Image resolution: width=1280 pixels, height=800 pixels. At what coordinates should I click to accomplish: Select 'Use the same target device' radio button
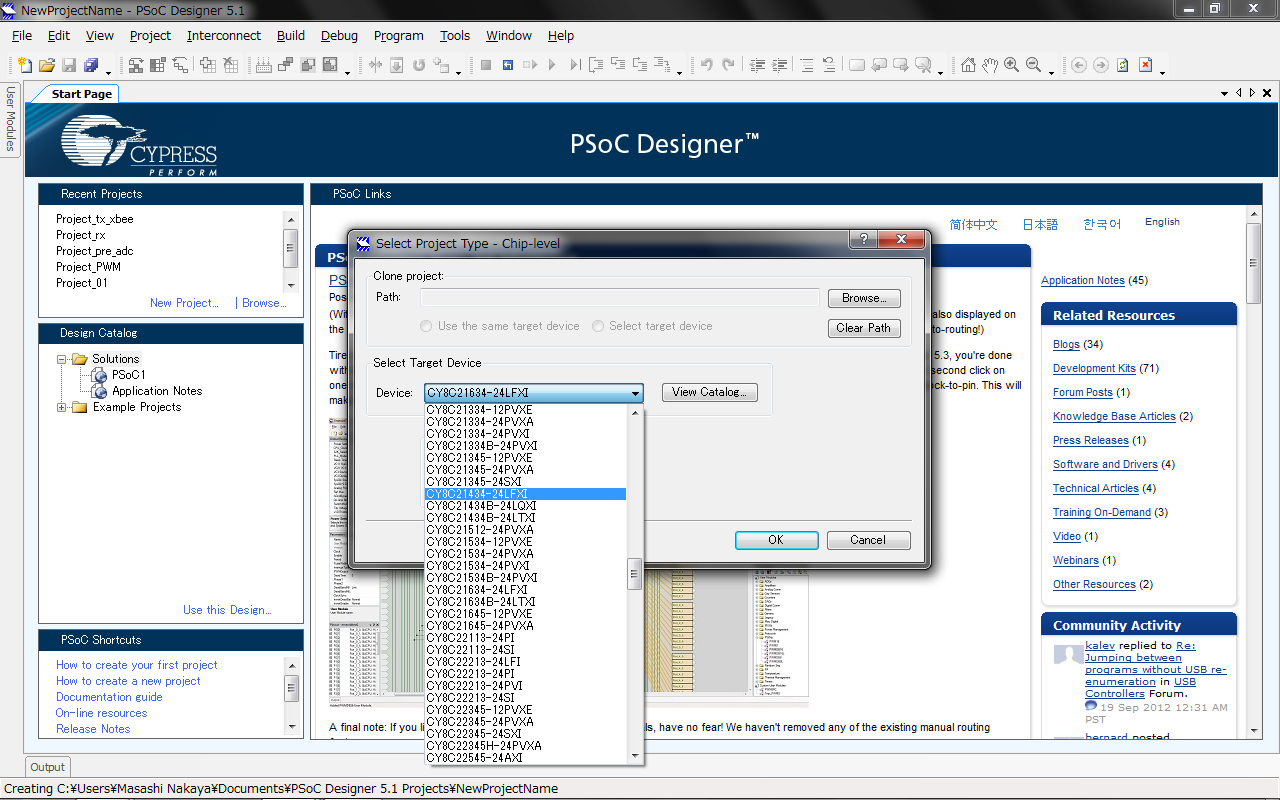pyautogui.click(x=427, y=326)
